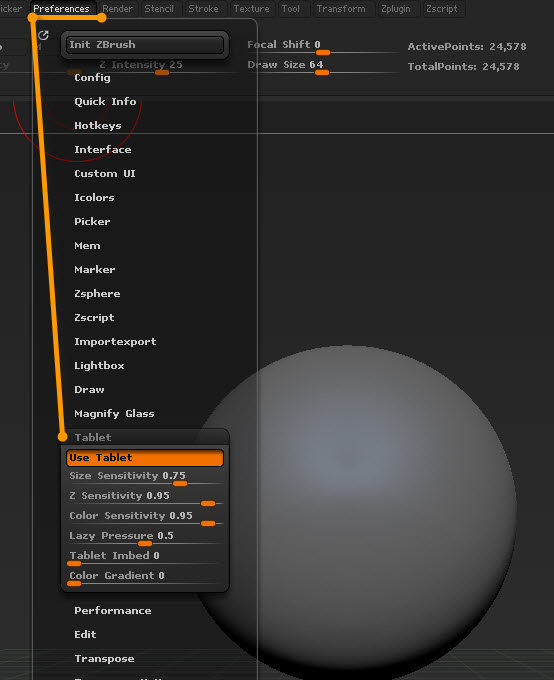Image resolution: width=554 pixels, height=680 pixels.
Task: Expand the Mem section
Action: (x=87, y=245)
